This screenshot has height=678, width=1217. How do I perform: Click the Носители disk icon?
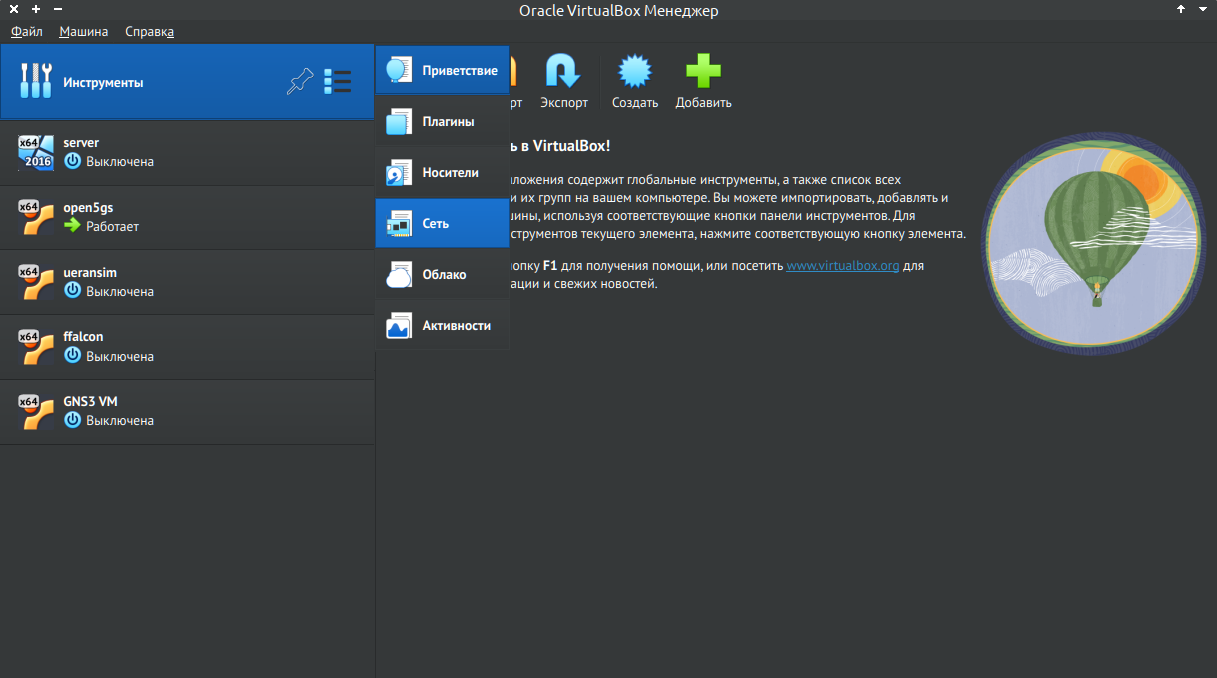point(399,173)
